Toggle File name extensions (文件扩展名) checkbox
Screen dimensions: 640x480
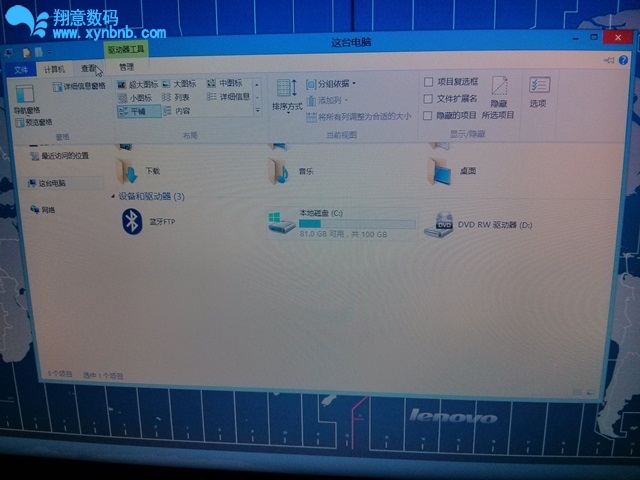[x=428, y=99]
